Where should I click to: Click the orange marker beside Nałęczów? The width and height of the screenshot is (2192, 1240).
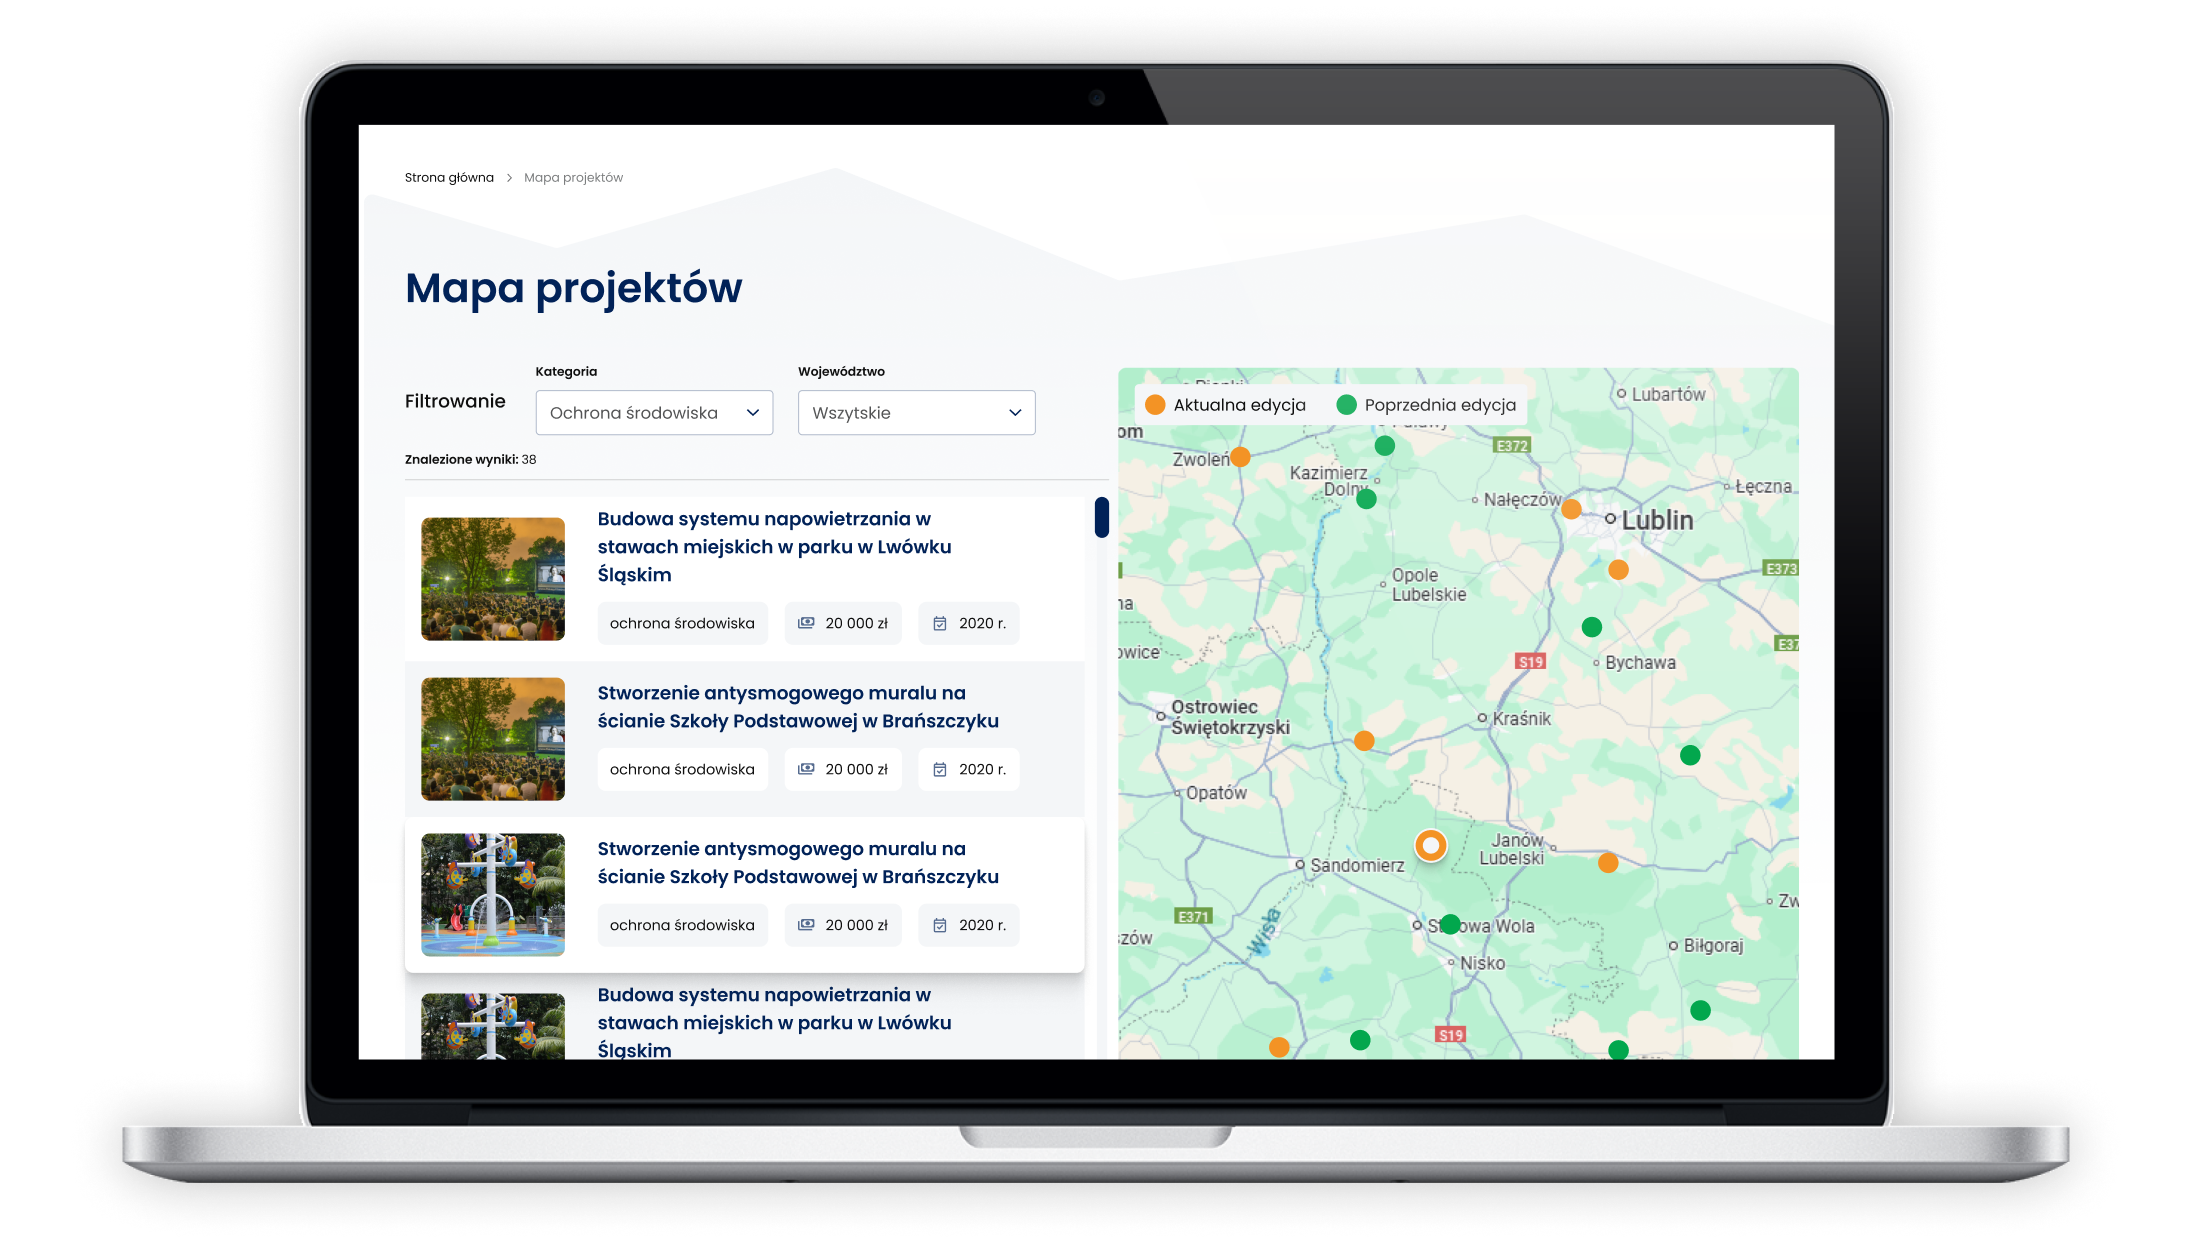1571,509
